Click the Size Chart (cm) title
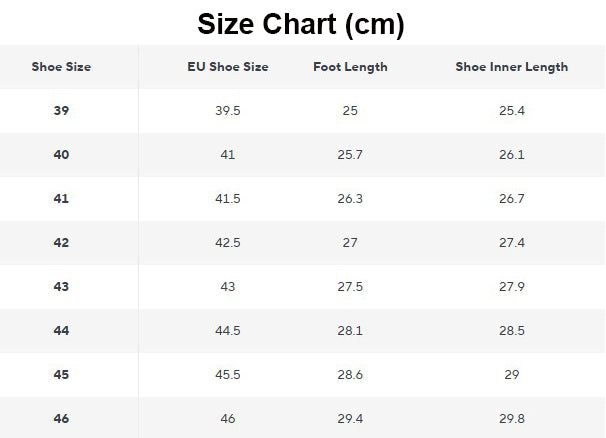The width and height of the screenshot is (606, 438). click(x=301, y=24)
